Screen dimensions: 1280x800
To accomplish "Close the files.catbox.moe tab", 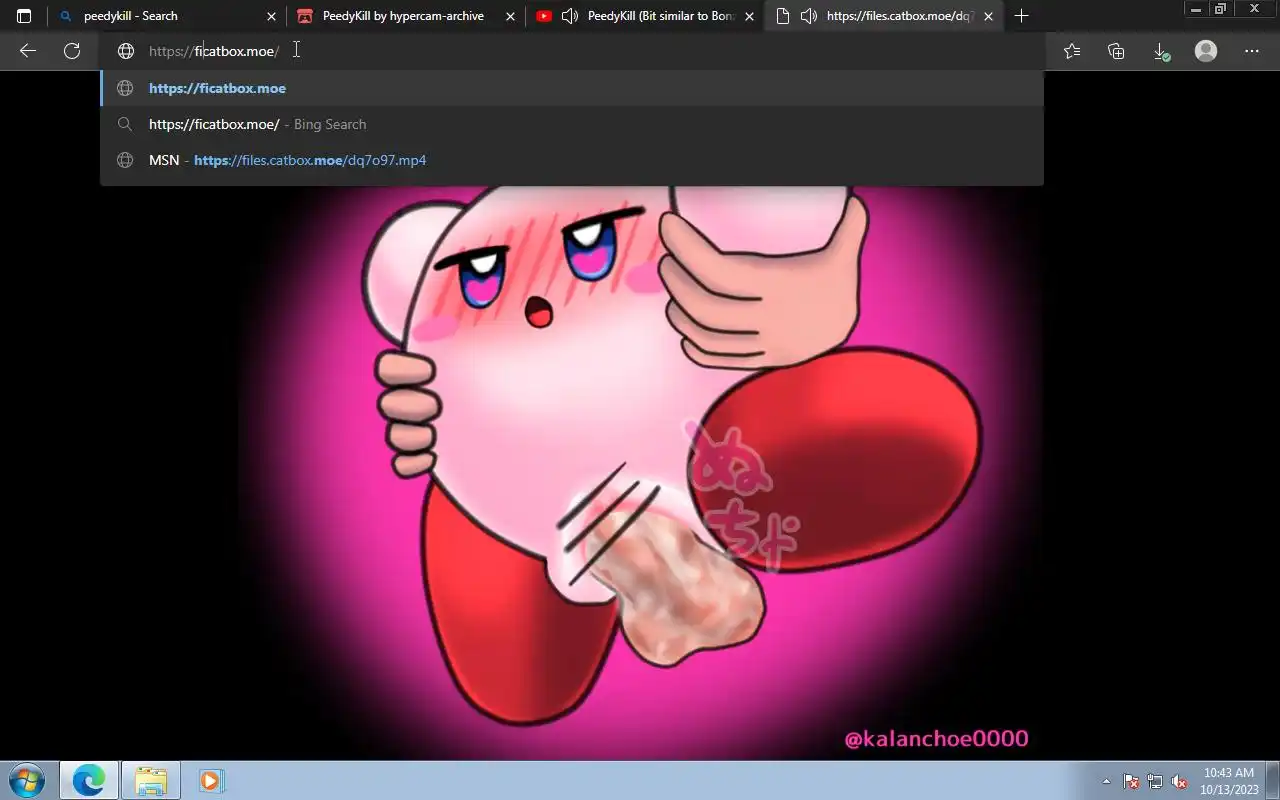I will point(988,16).
